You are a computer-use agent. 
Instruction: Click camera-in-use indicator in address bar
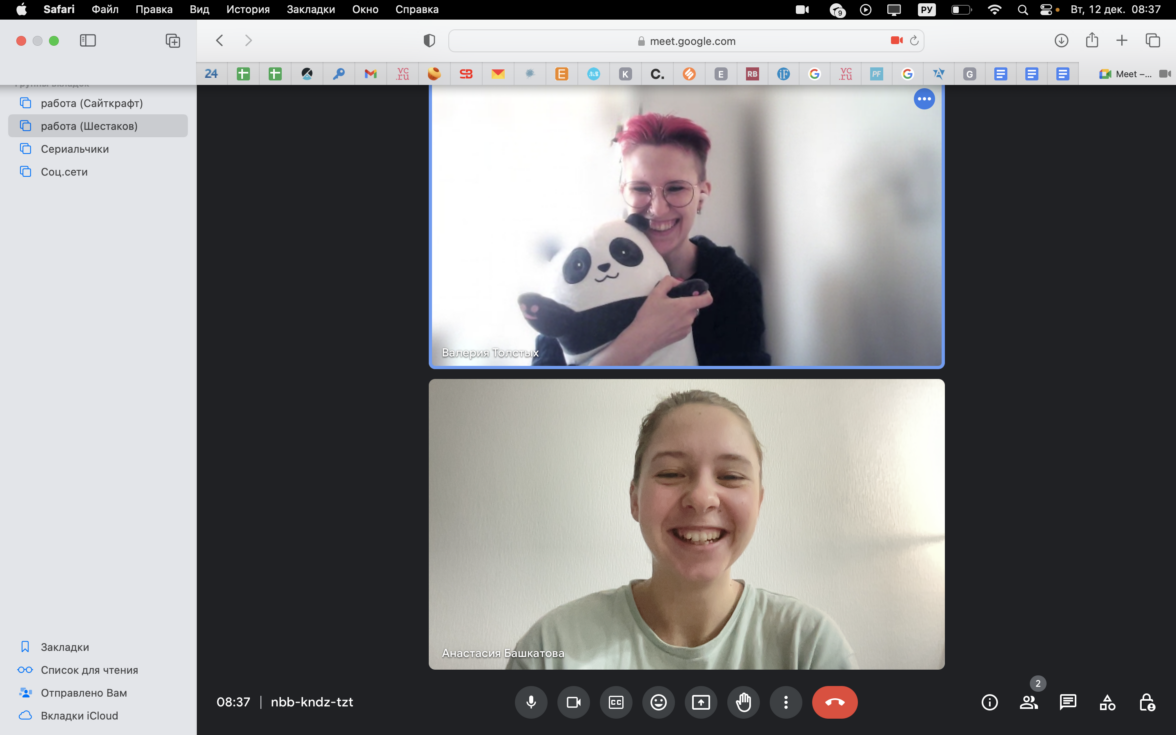click(x=896, y=40)
